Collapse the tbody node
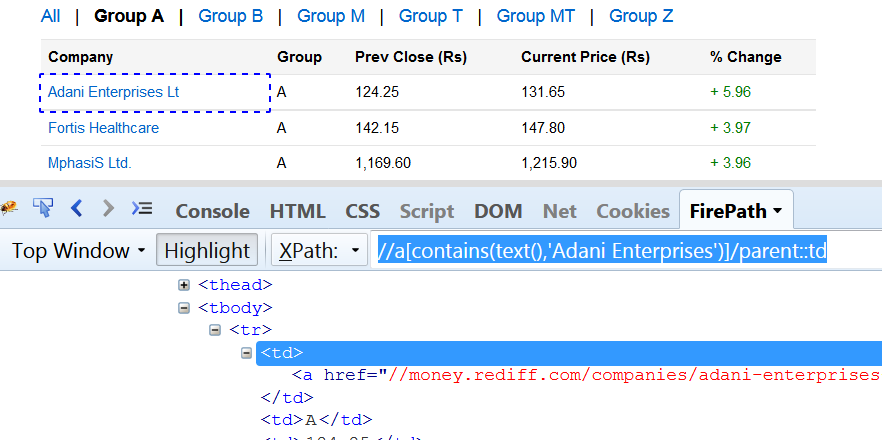Image resolution: width=882 pixels, height=440 pixels. [184, 308]
